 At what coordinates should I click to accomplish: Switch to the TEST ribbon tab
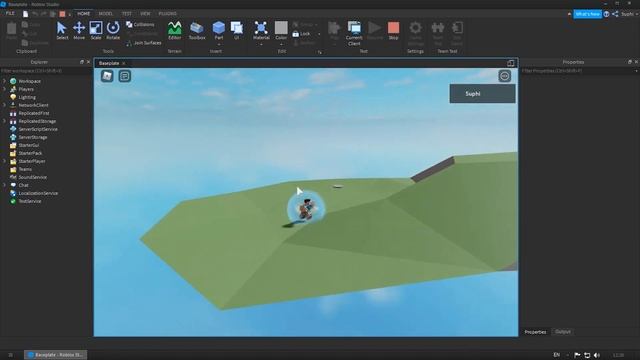[127, 13]
